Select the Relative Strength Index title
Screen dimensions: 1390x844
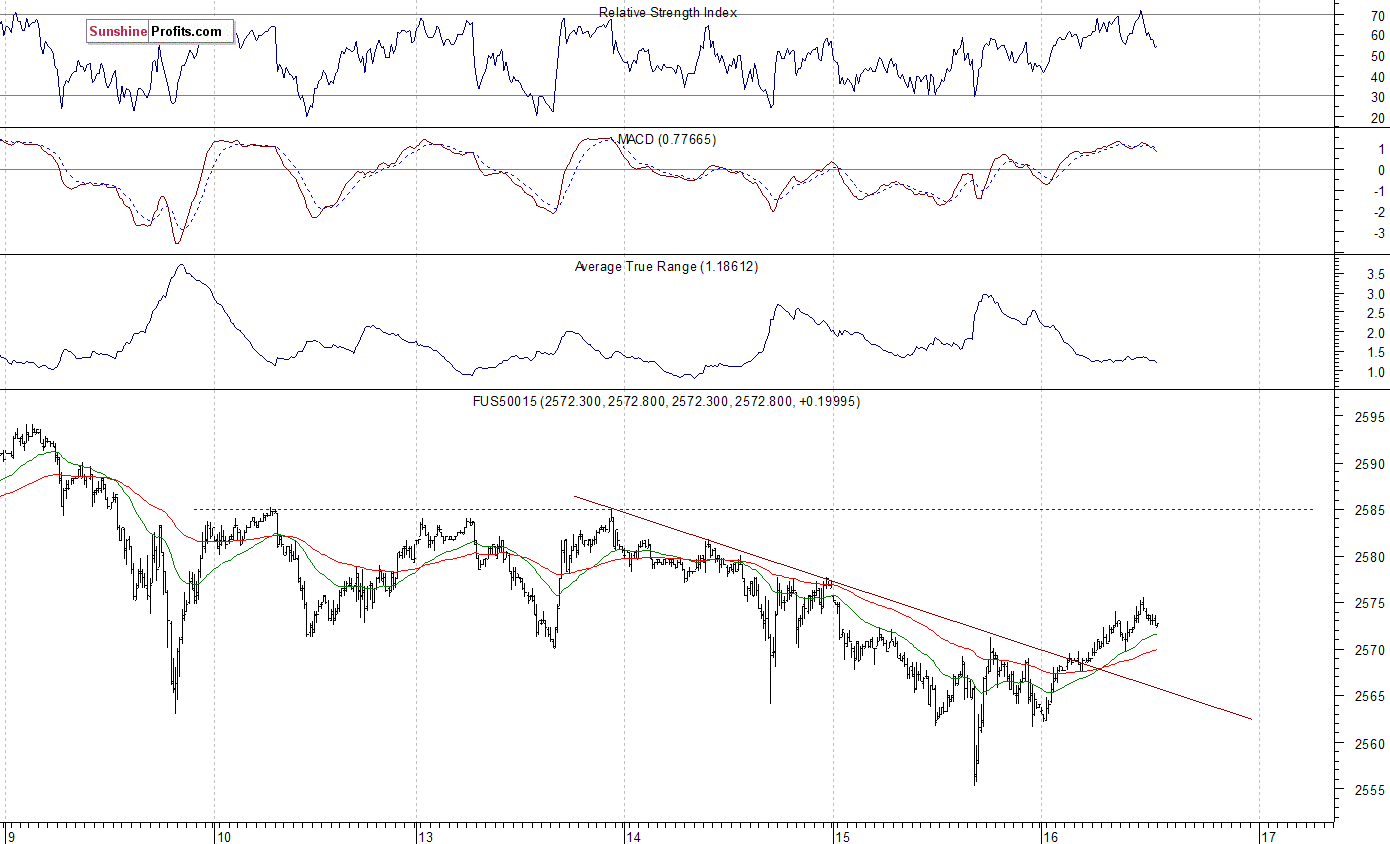(668, 13)
